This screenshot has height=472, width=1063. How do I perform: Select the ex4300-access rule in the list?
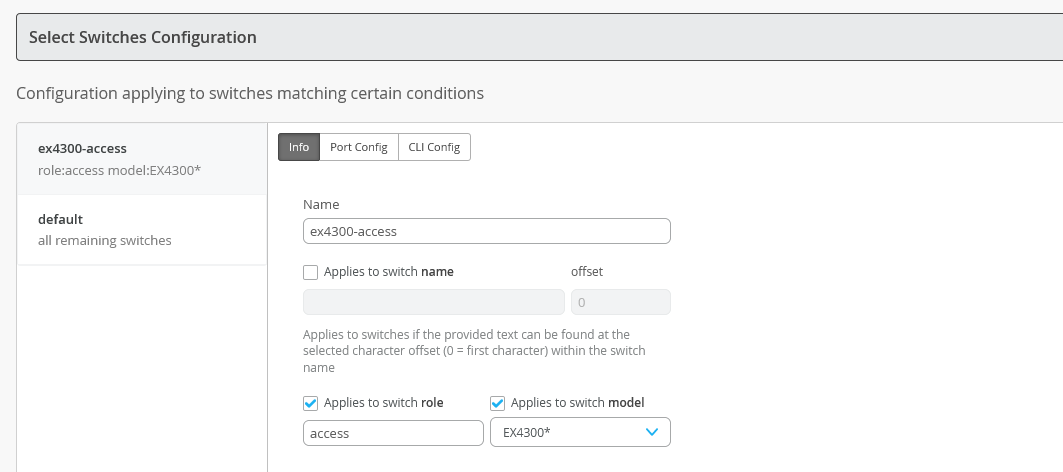tap(142, 159)
